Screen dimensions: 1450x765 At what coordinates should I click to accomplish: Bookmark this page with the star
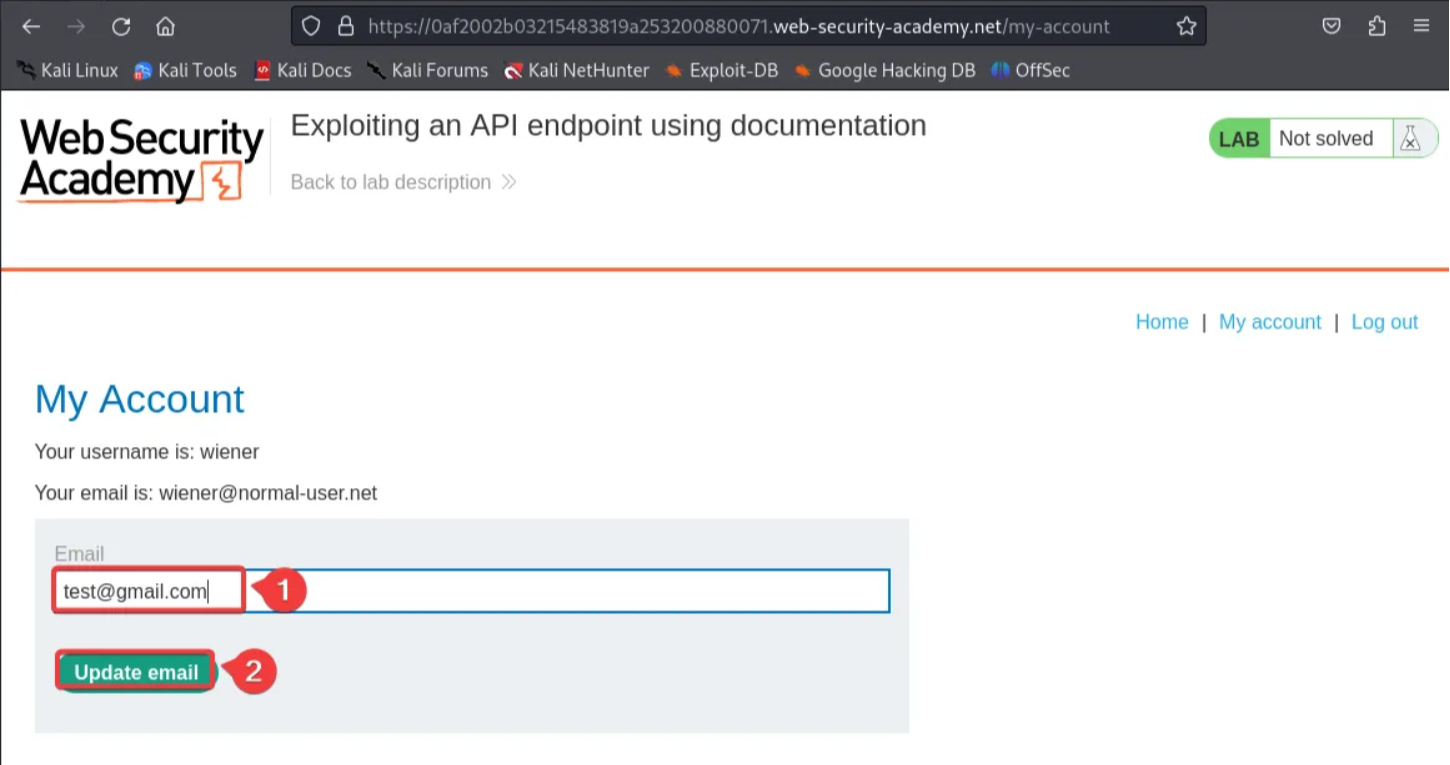point(1186,26)
